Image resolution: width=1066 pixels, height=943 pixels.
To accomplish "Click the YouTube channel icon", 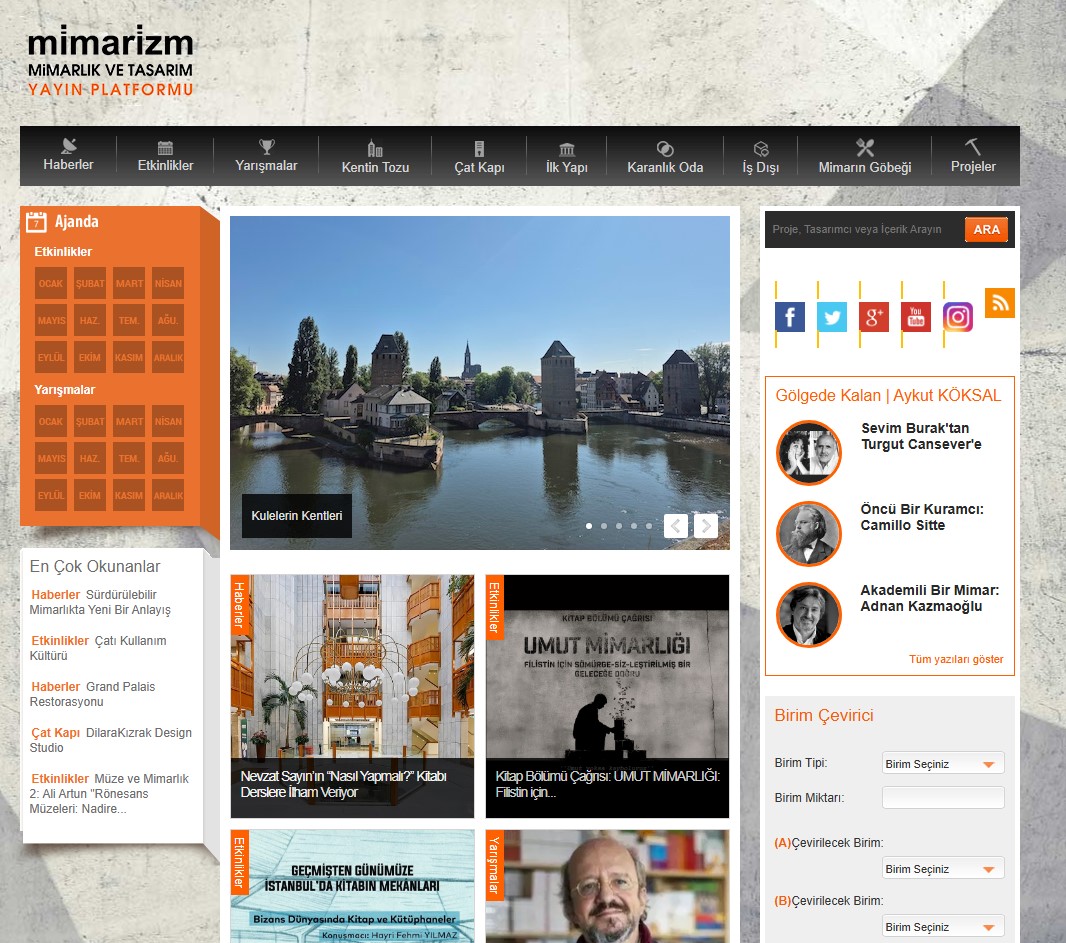I will [915, 316].
